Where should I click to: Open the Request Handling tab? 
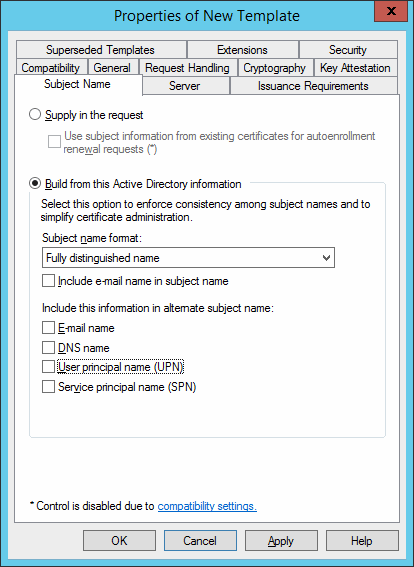pyautogui.click(x=188, y=68)
